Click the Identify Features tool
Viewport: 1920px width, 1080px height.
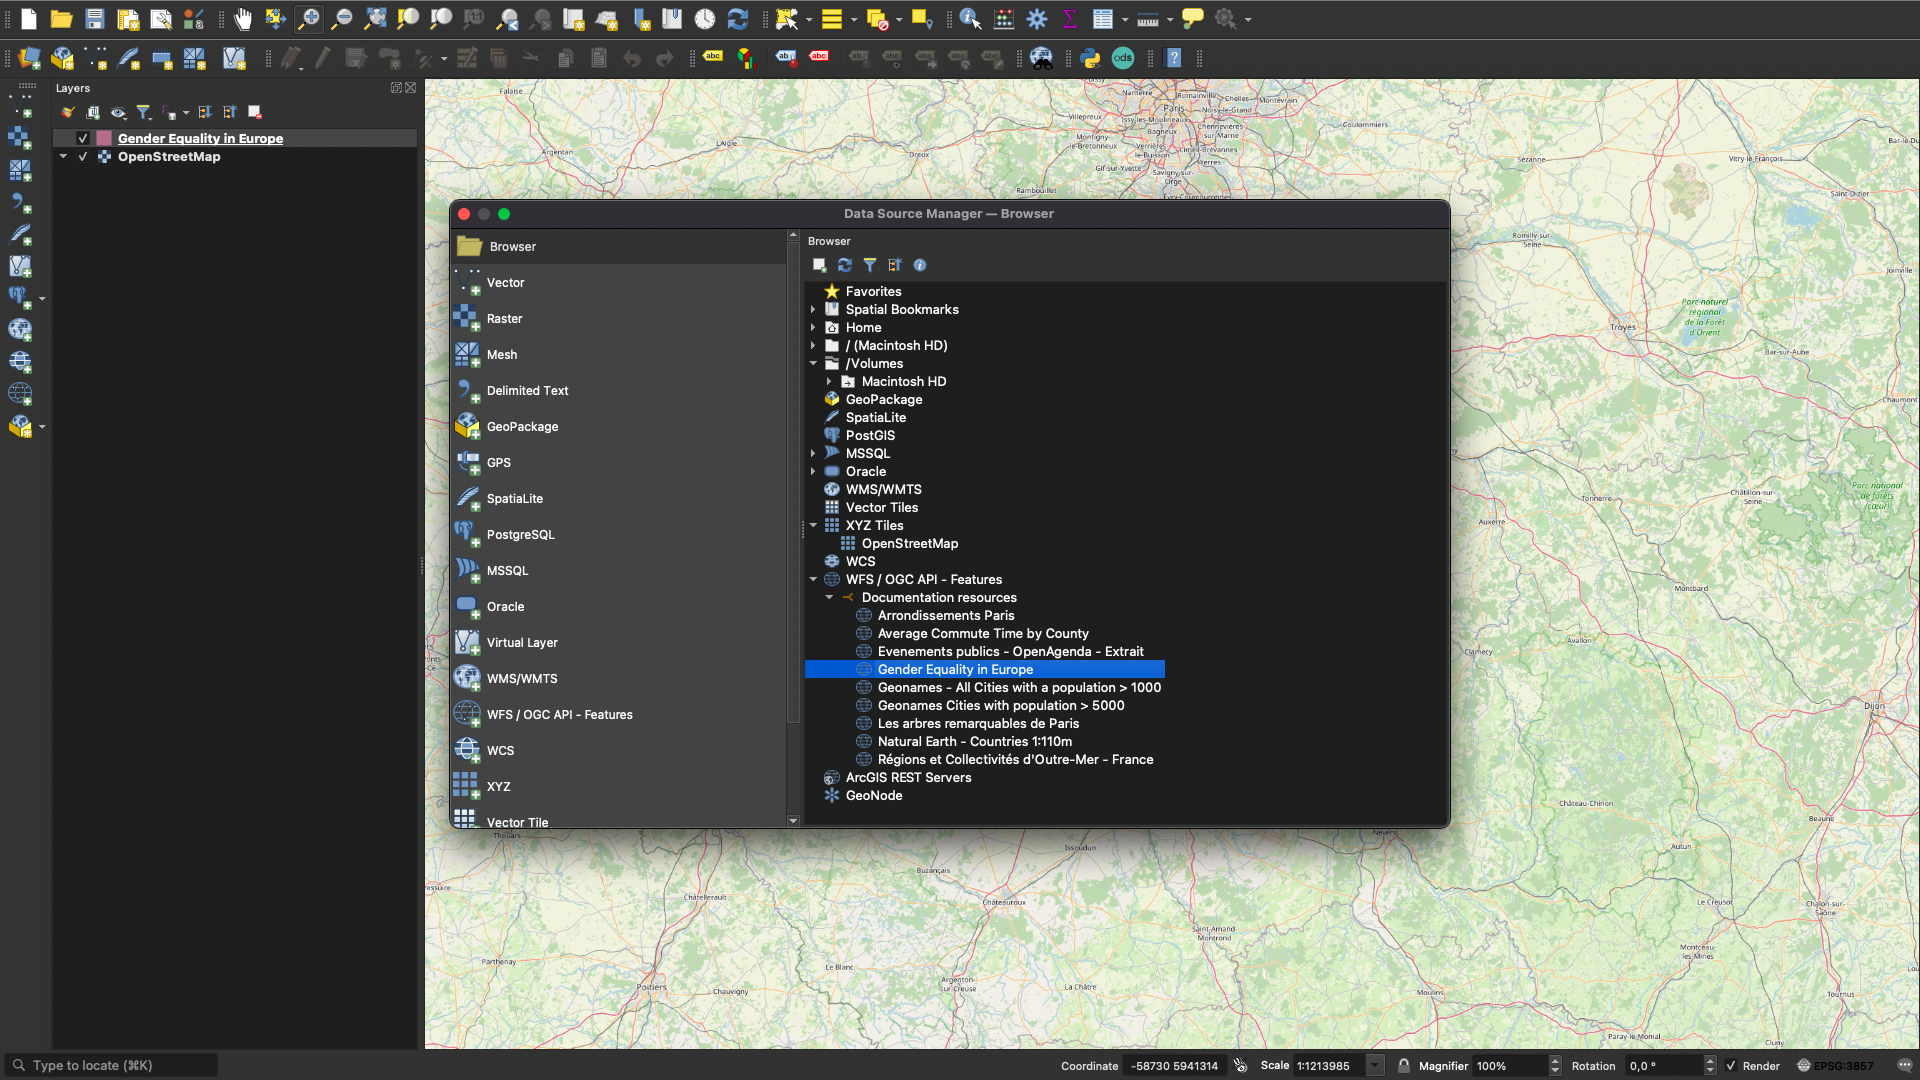pos(969,19)
